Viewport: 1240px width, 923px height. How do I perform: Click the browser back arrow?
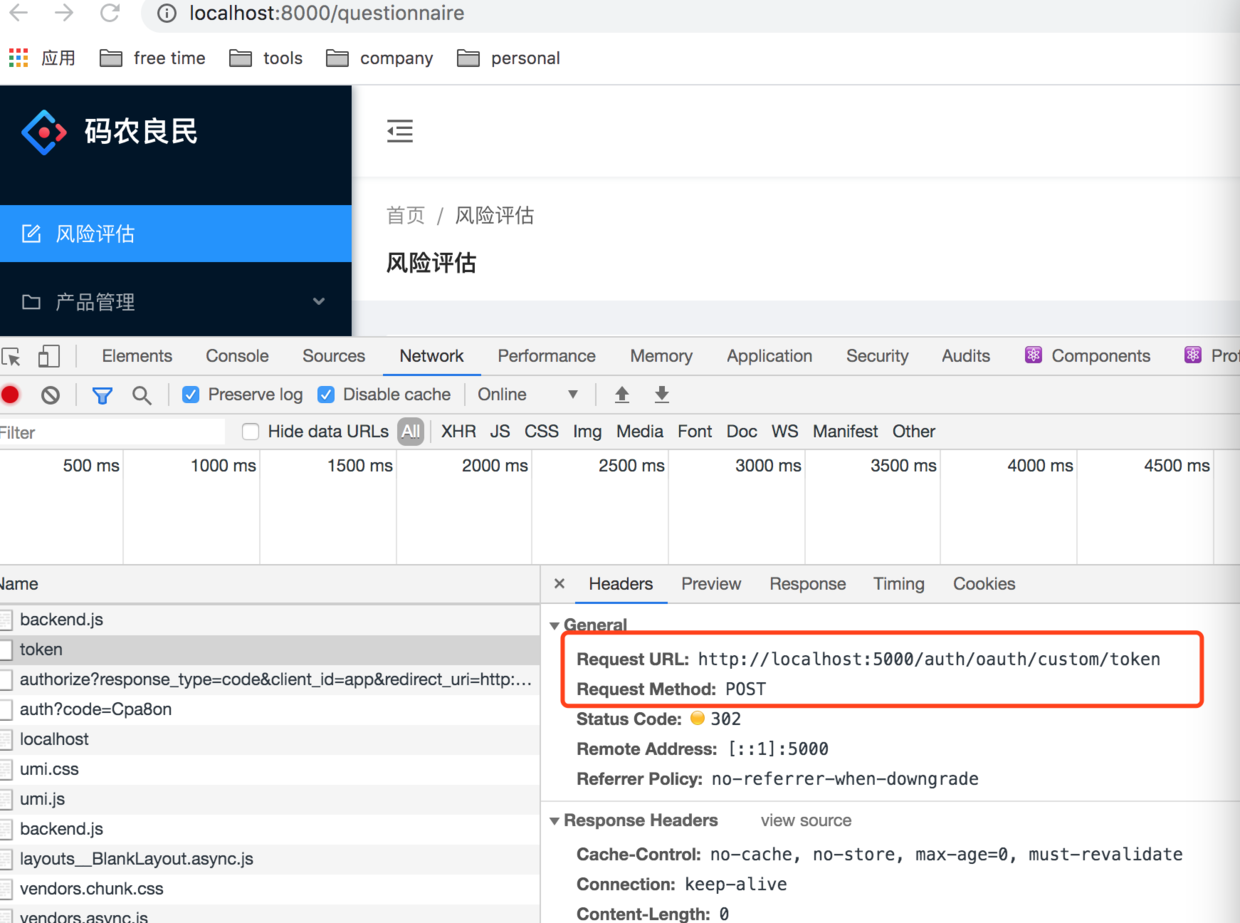click(18, 13)
